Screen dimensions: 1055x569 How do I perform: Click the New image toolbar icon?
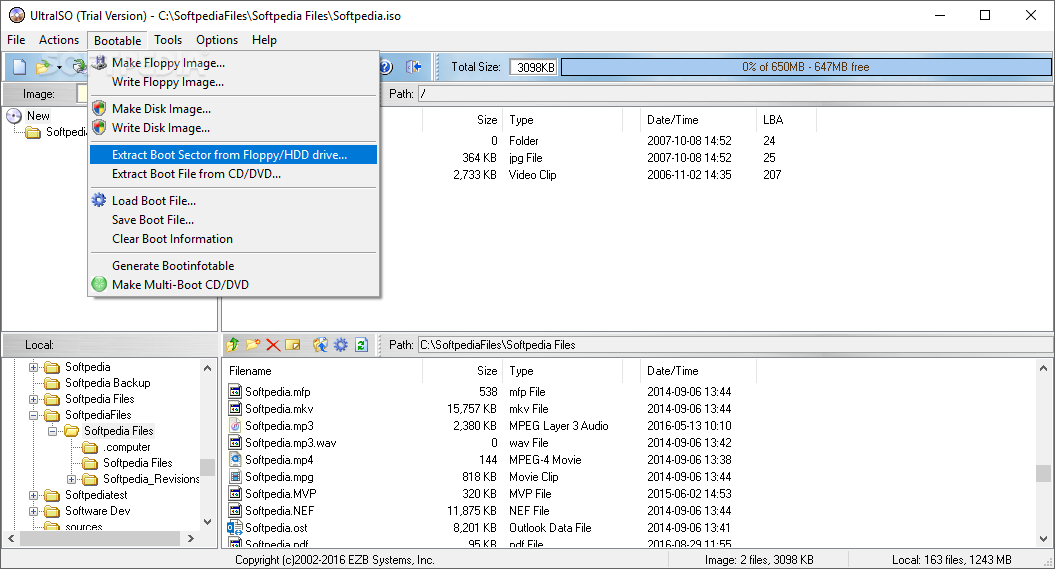20,67
